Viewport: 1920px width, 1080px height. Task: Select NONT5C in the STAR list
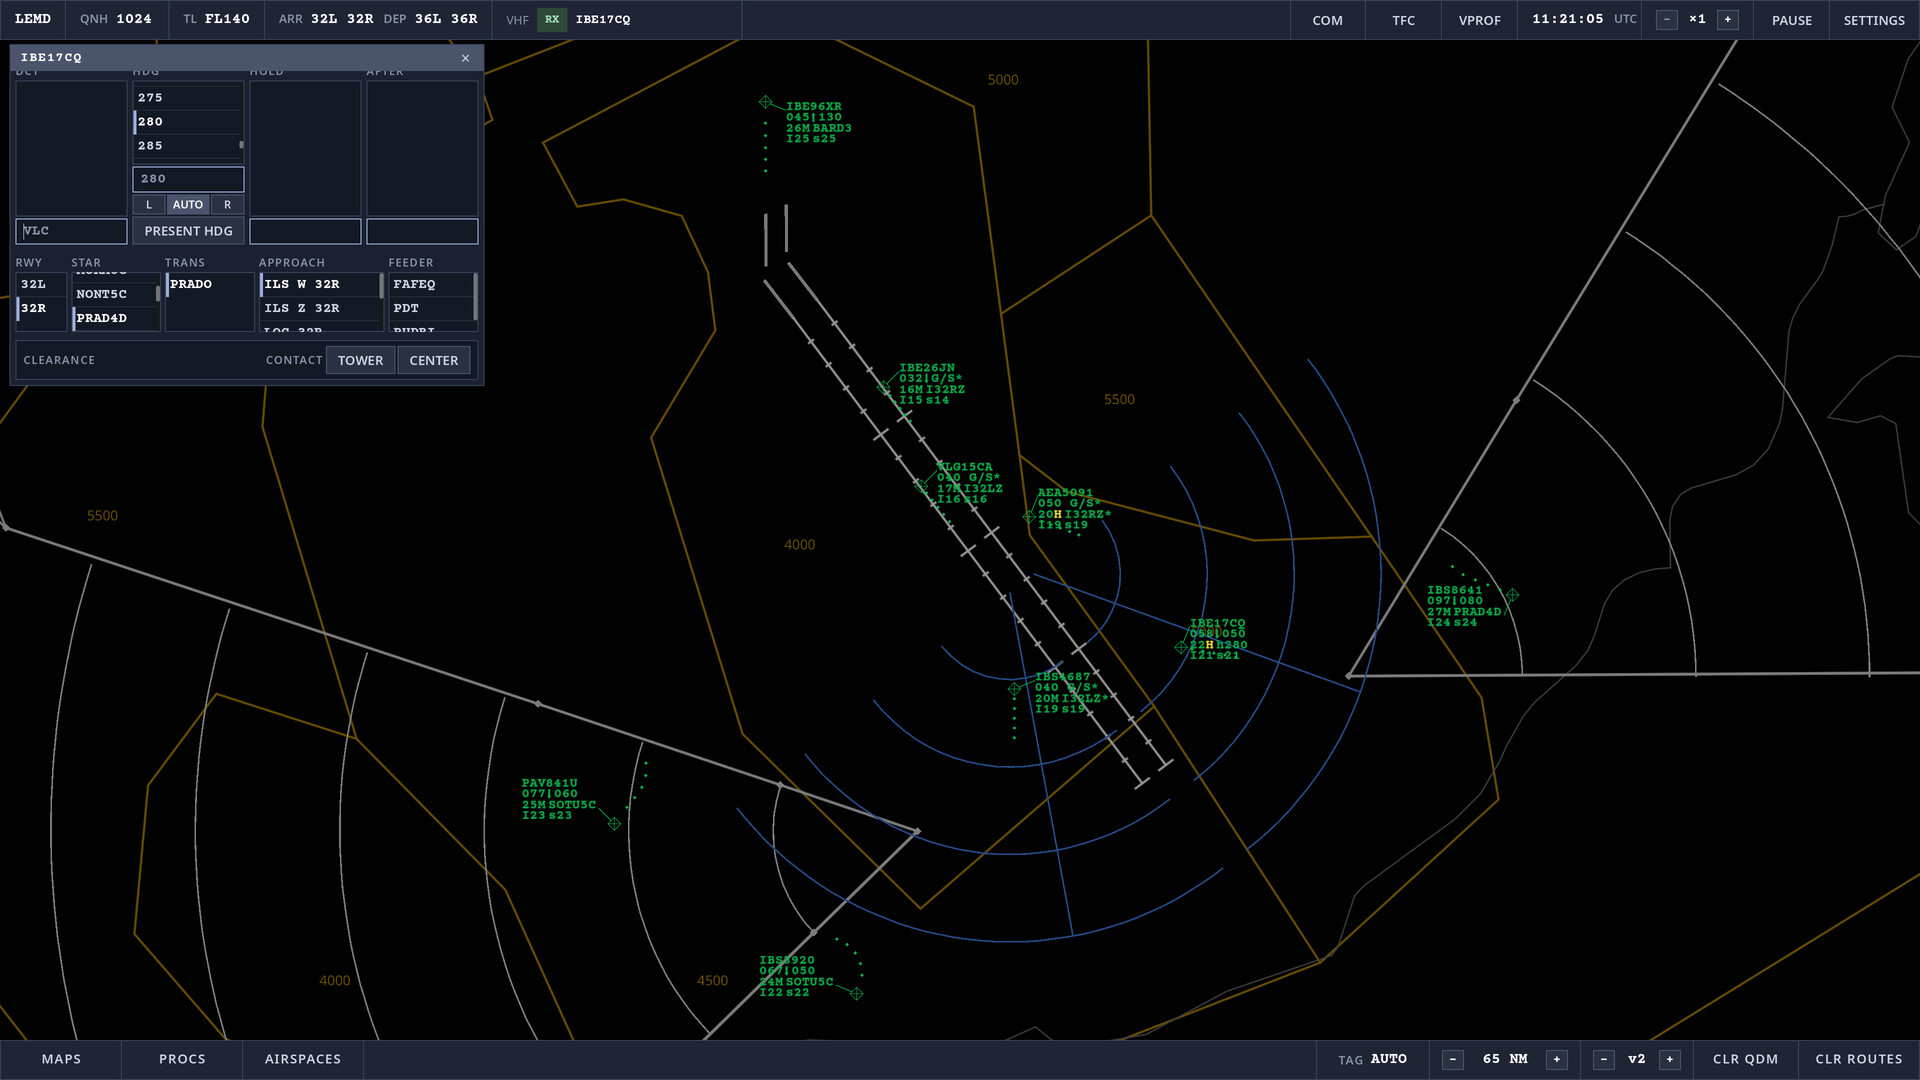coord(115,294)
